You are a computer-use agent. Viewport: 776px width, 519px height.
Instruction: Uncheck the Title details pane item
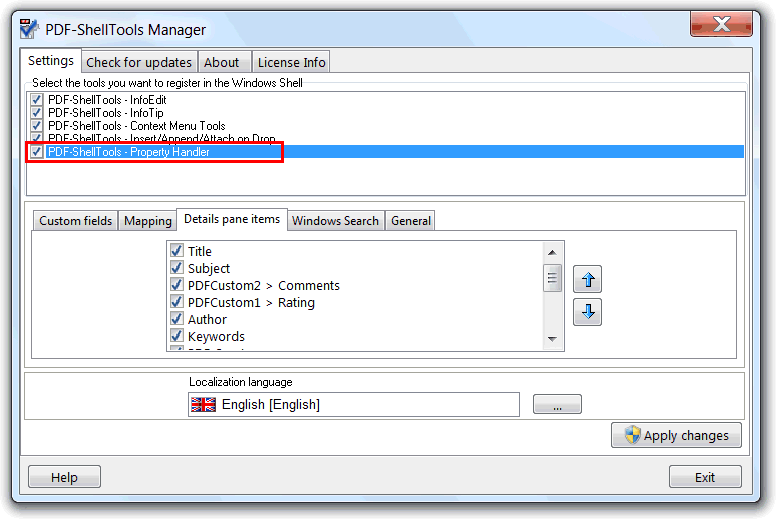177,250
